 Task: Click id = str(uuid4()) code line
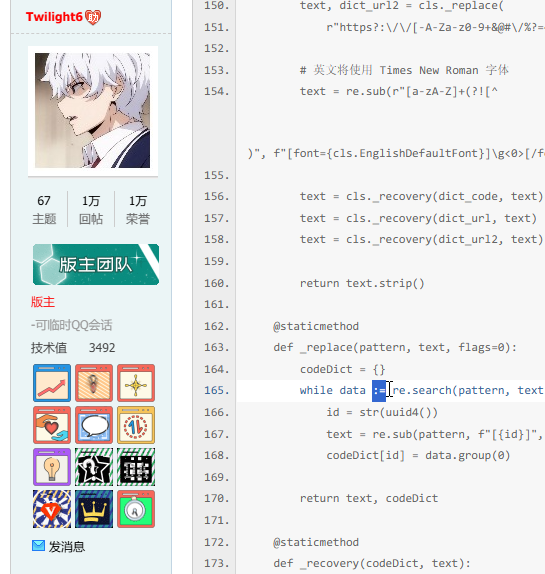[382, 413]
